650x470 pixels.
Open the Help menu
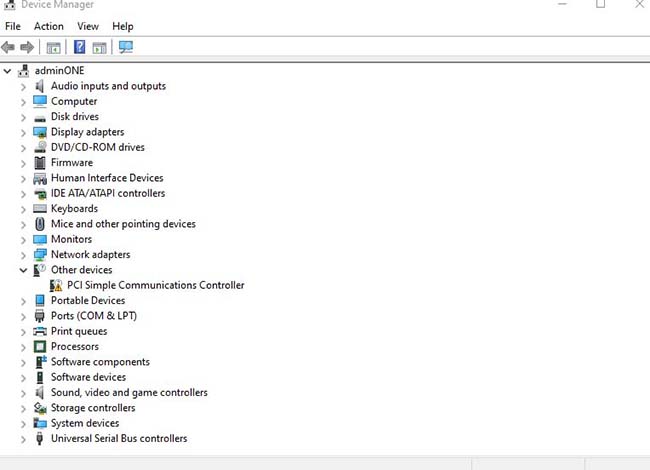pos(123,26)
